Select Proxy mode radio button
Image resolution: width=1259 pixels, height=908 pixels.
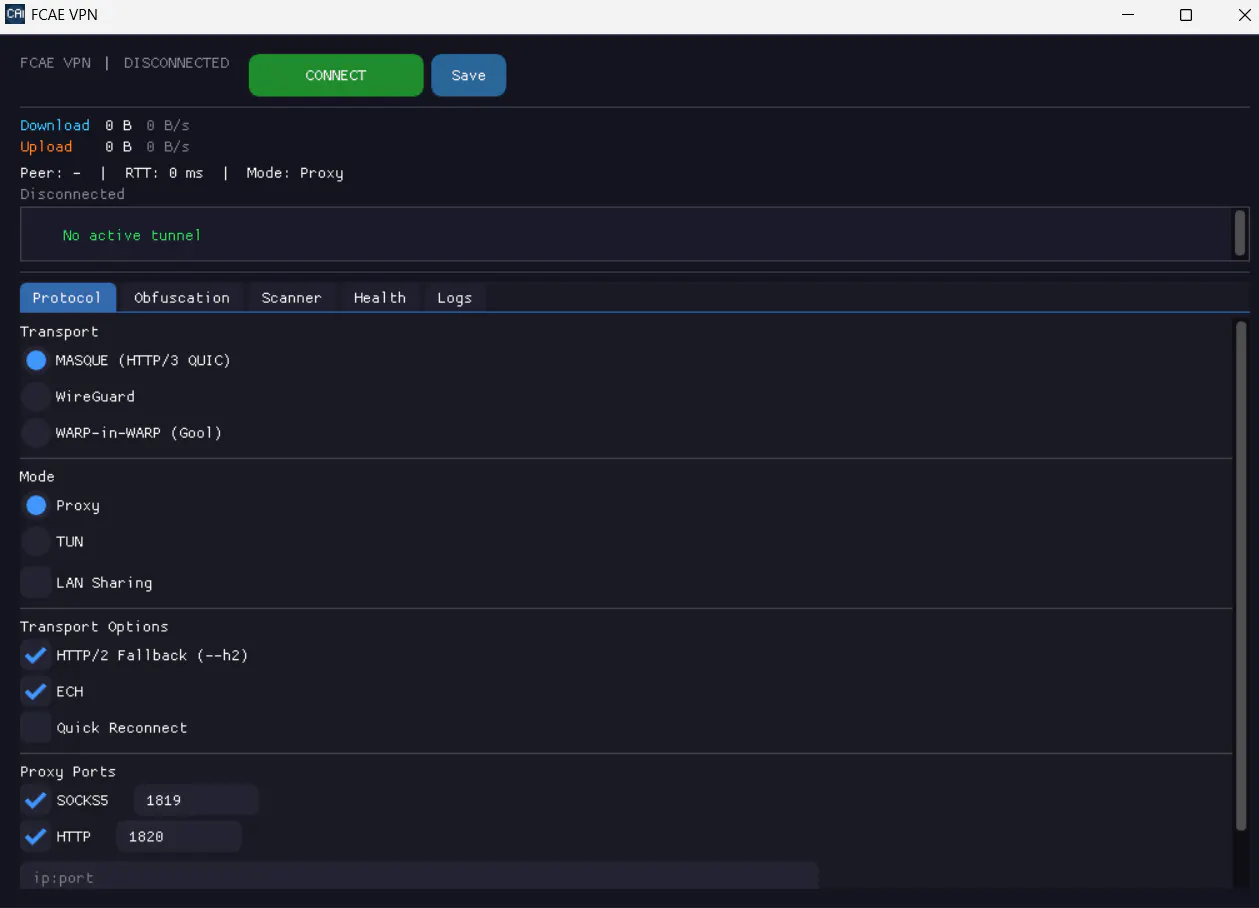click(36, 505)
